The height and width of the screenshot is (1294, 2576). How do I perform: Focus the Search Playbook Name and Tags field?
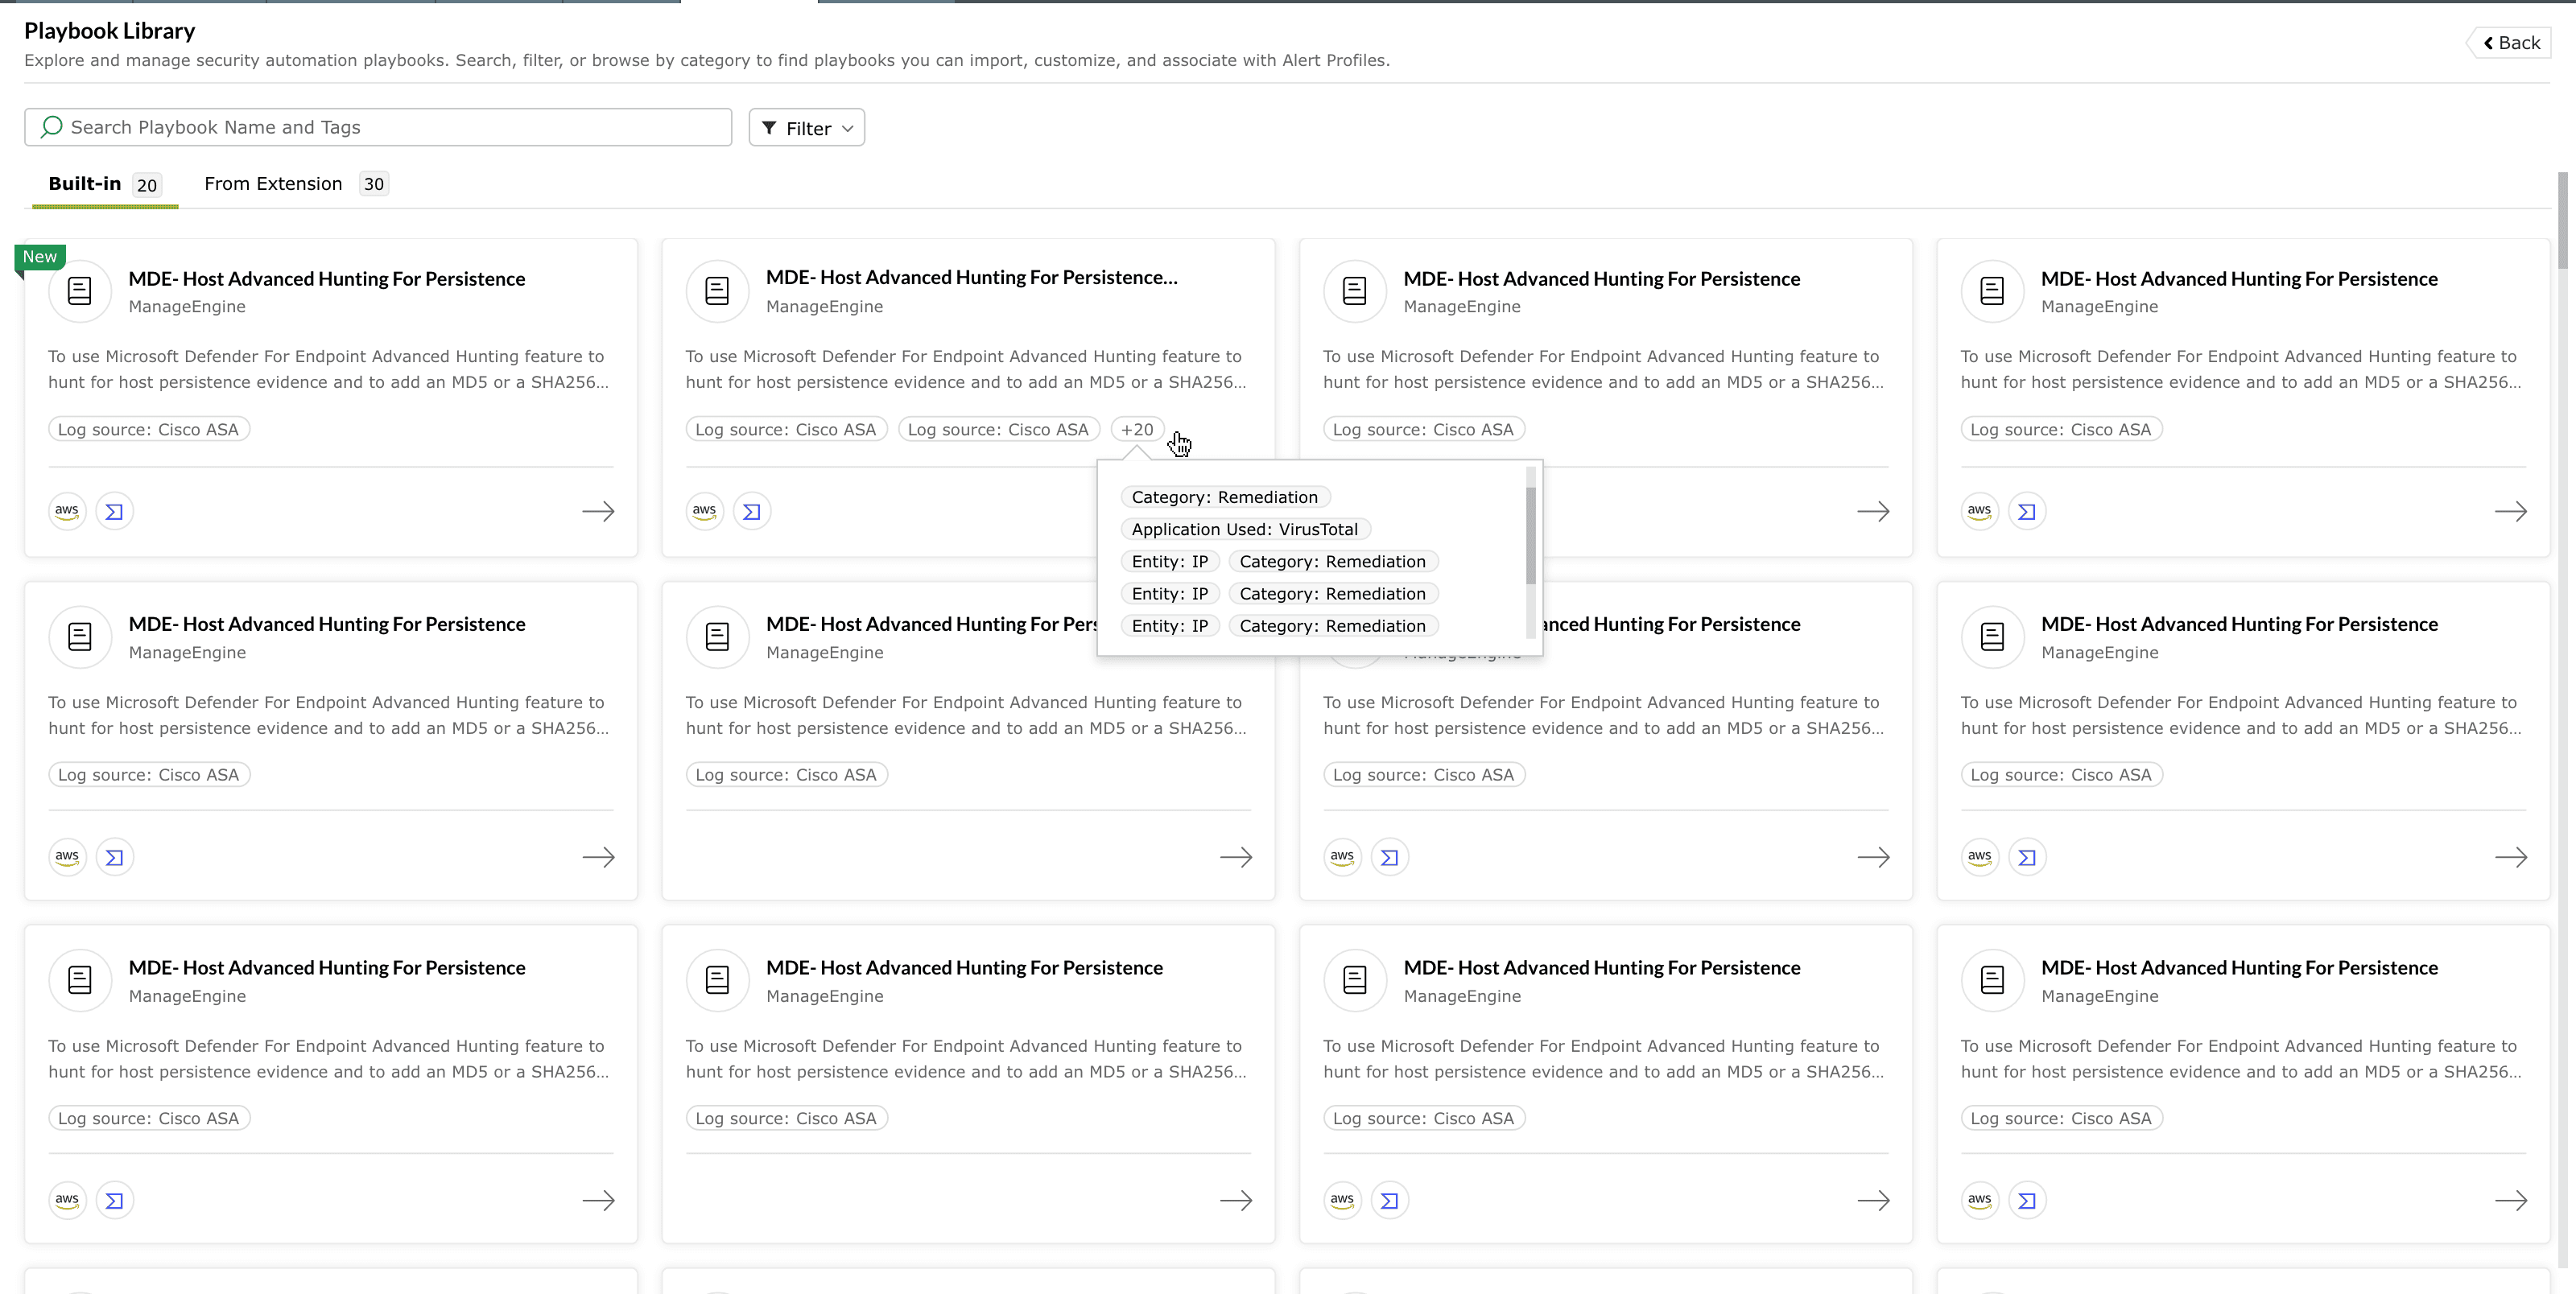coord(378,127)
